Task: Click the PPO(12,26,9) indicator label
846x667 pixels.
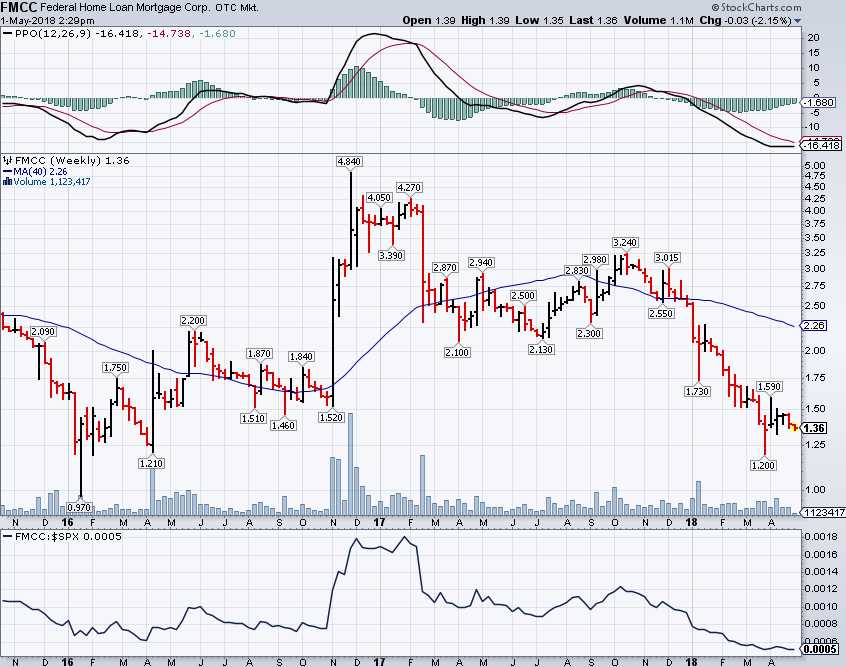Action: tap(53, 33)
